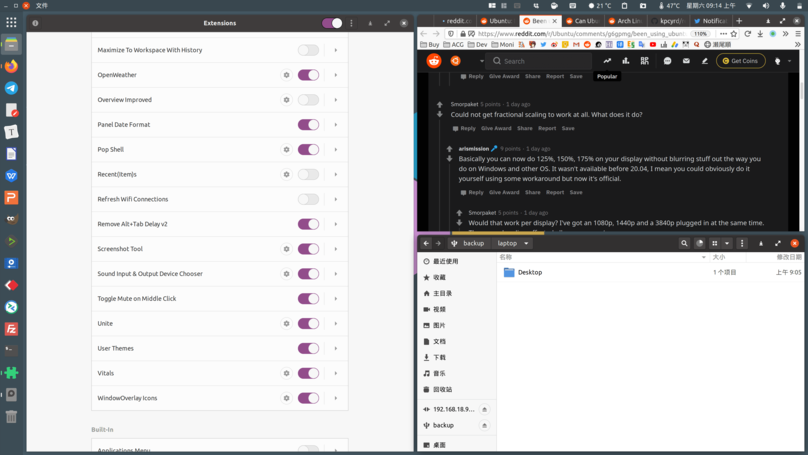The image size is (808, 455).
Task: Disable the Panel Date Format extension
Action: 308,125
